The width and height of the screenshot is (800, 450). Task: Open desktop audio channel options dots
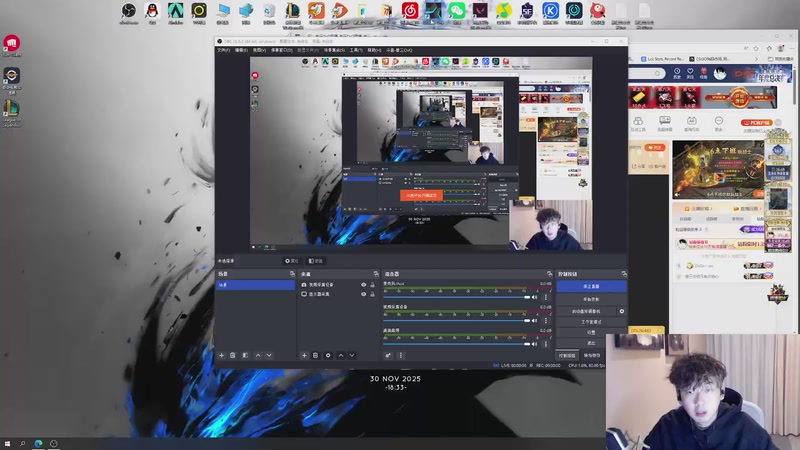[x=545, y=344]
